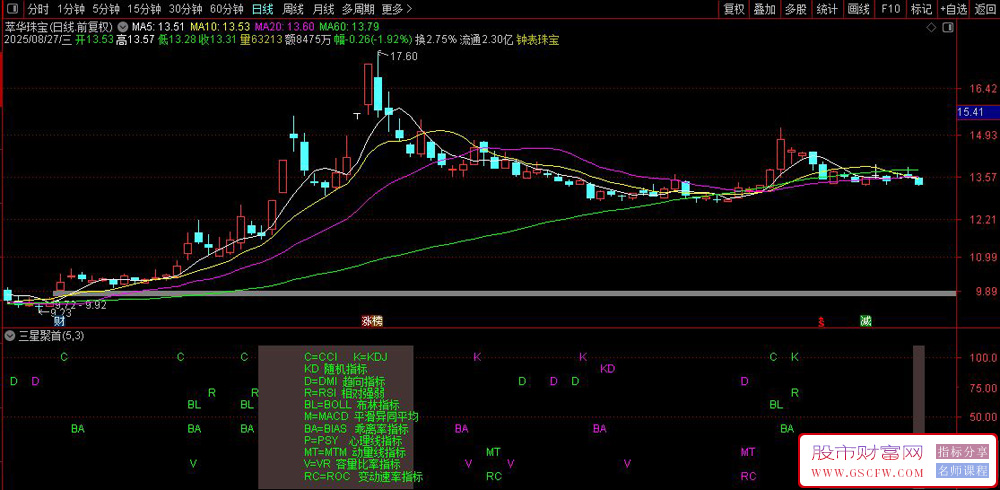Switch to the 分时 view
This screenshot has height=490, width=1000.
[38, 9]
